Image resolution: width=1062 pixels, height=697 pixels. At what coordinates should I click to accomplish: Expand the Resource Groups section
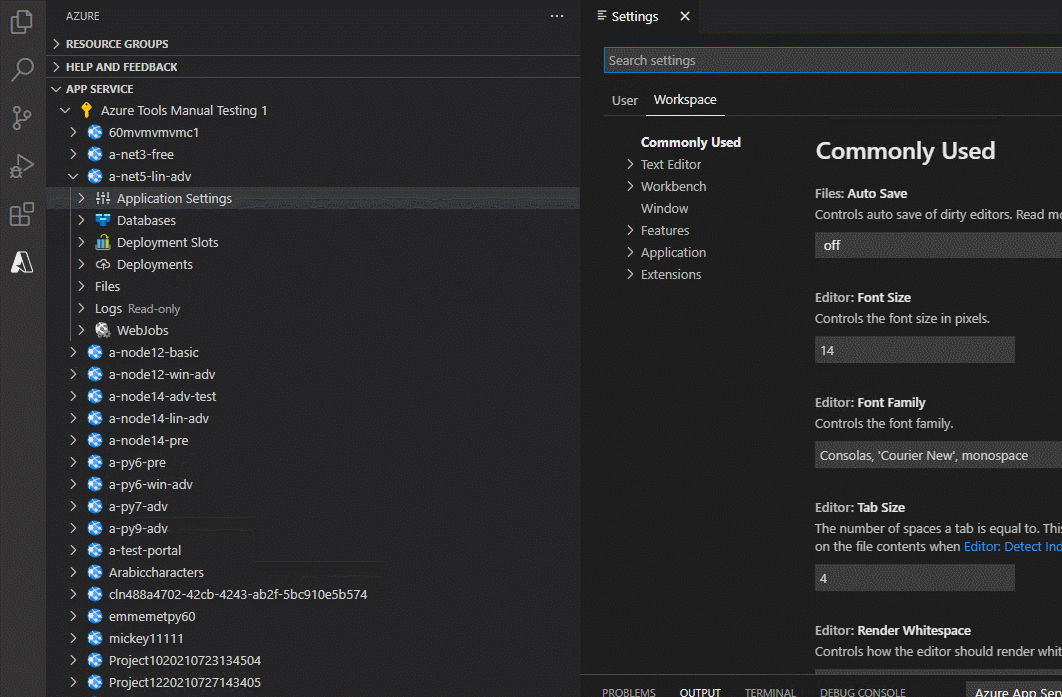pos(56,44)
